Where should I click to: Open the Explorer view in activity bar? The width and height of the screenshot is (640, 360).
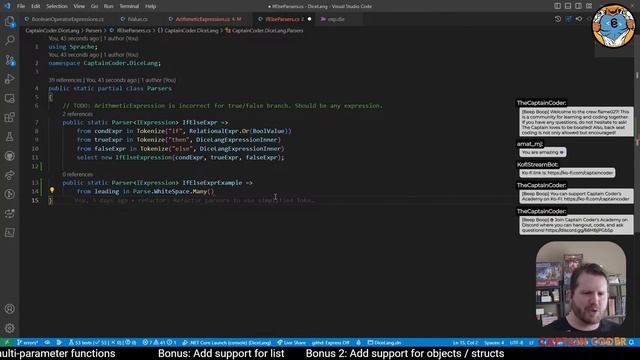point(9,21)
